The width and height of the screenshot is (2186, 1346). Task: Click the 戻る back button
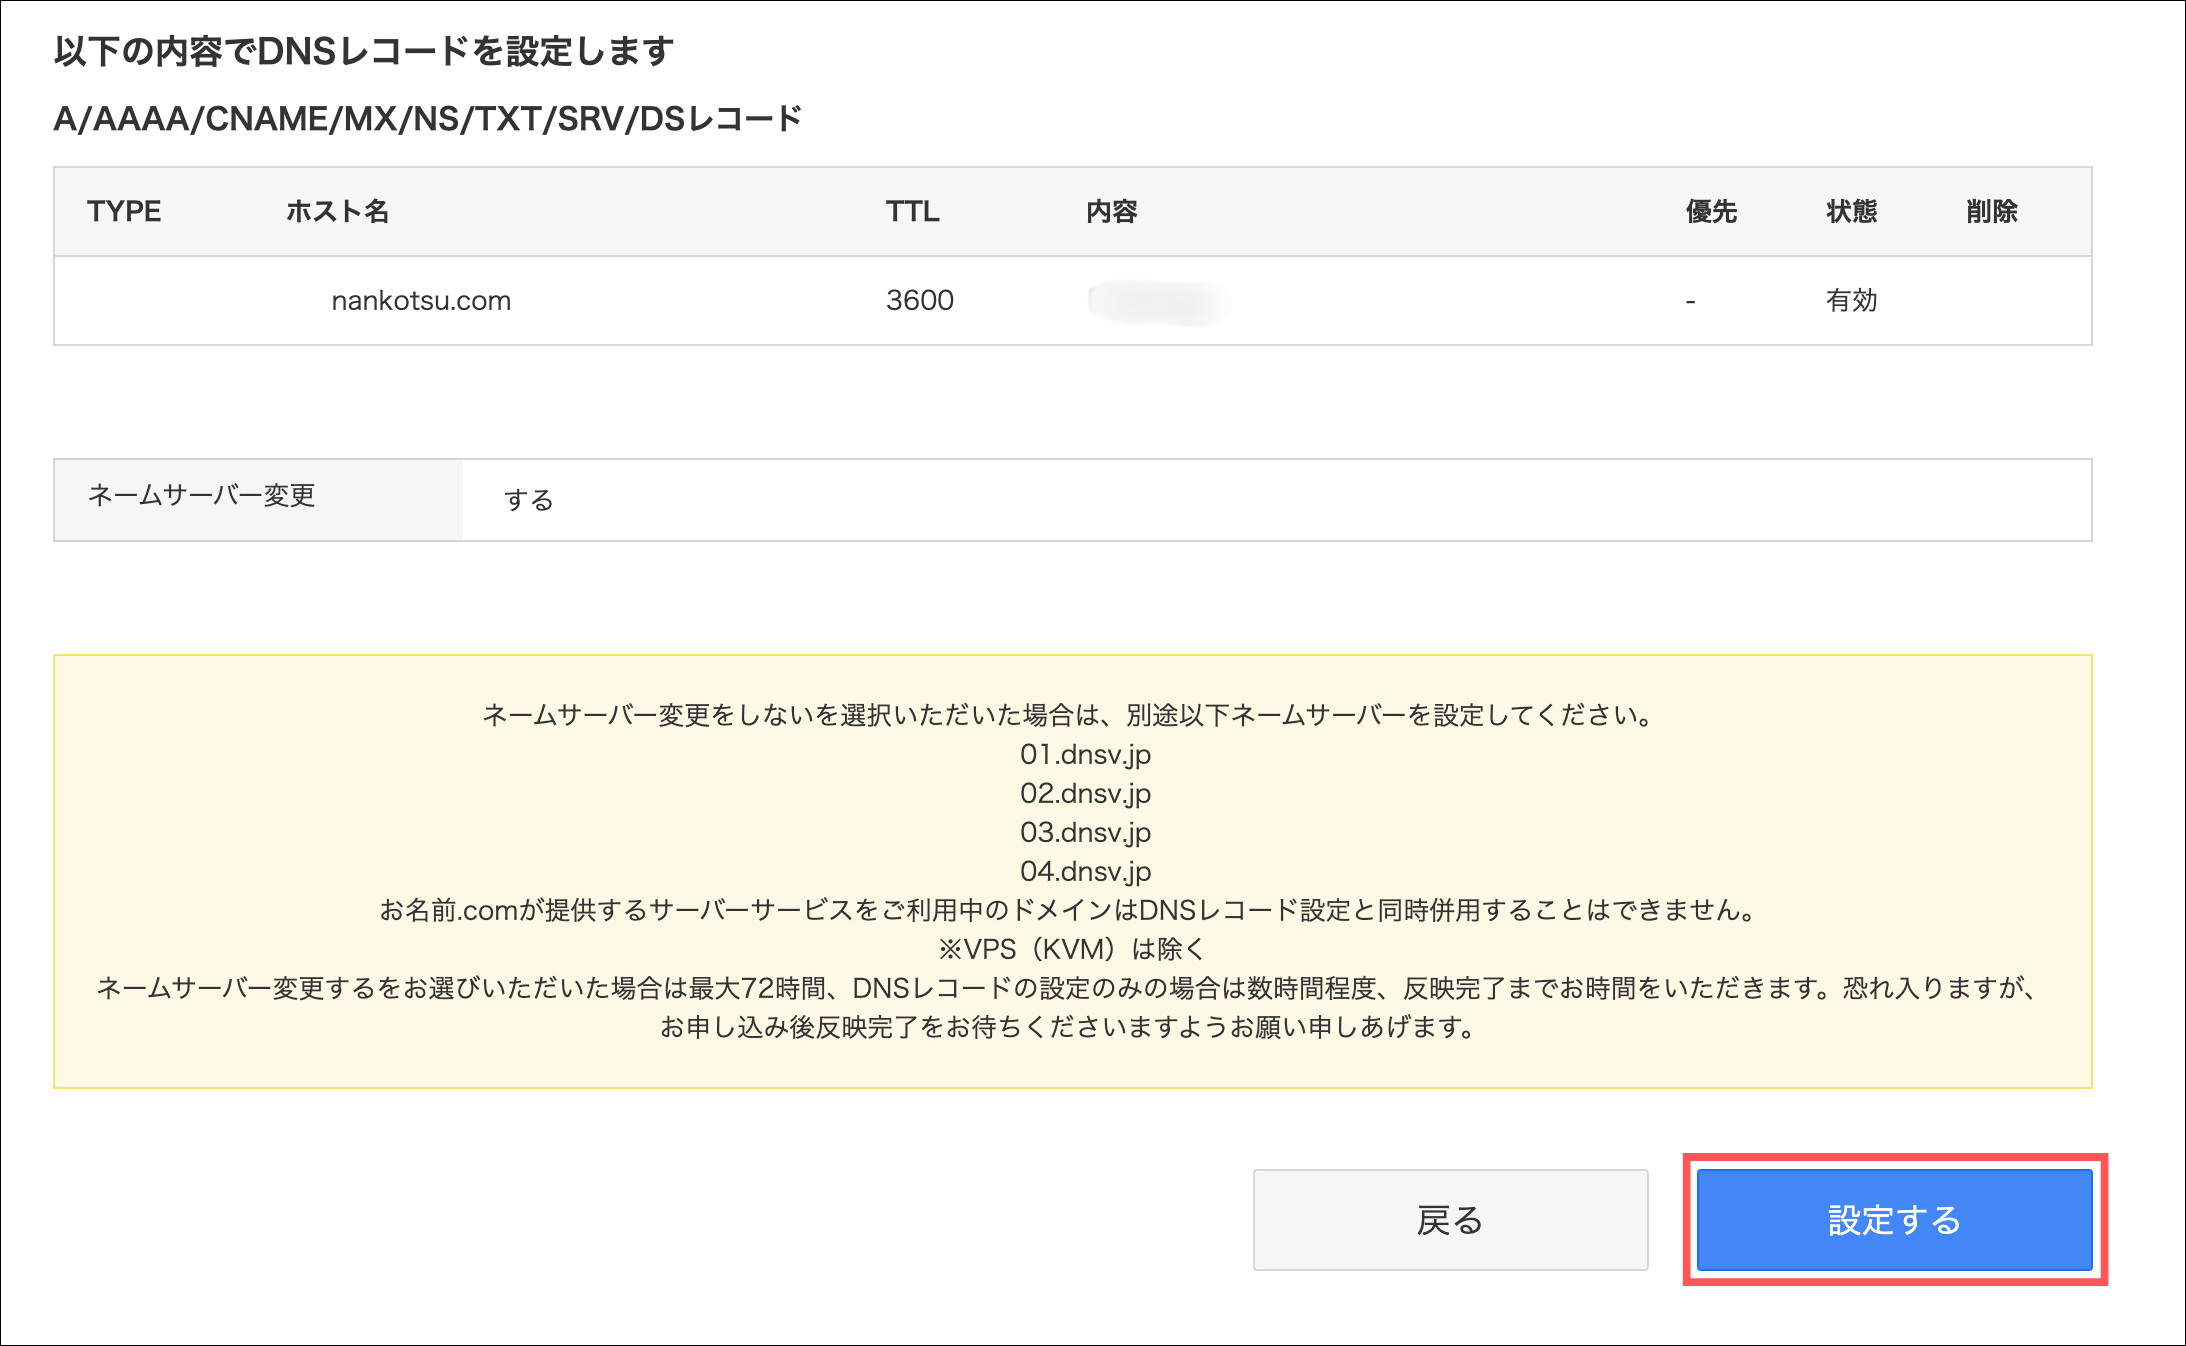pos(1449,1220)
